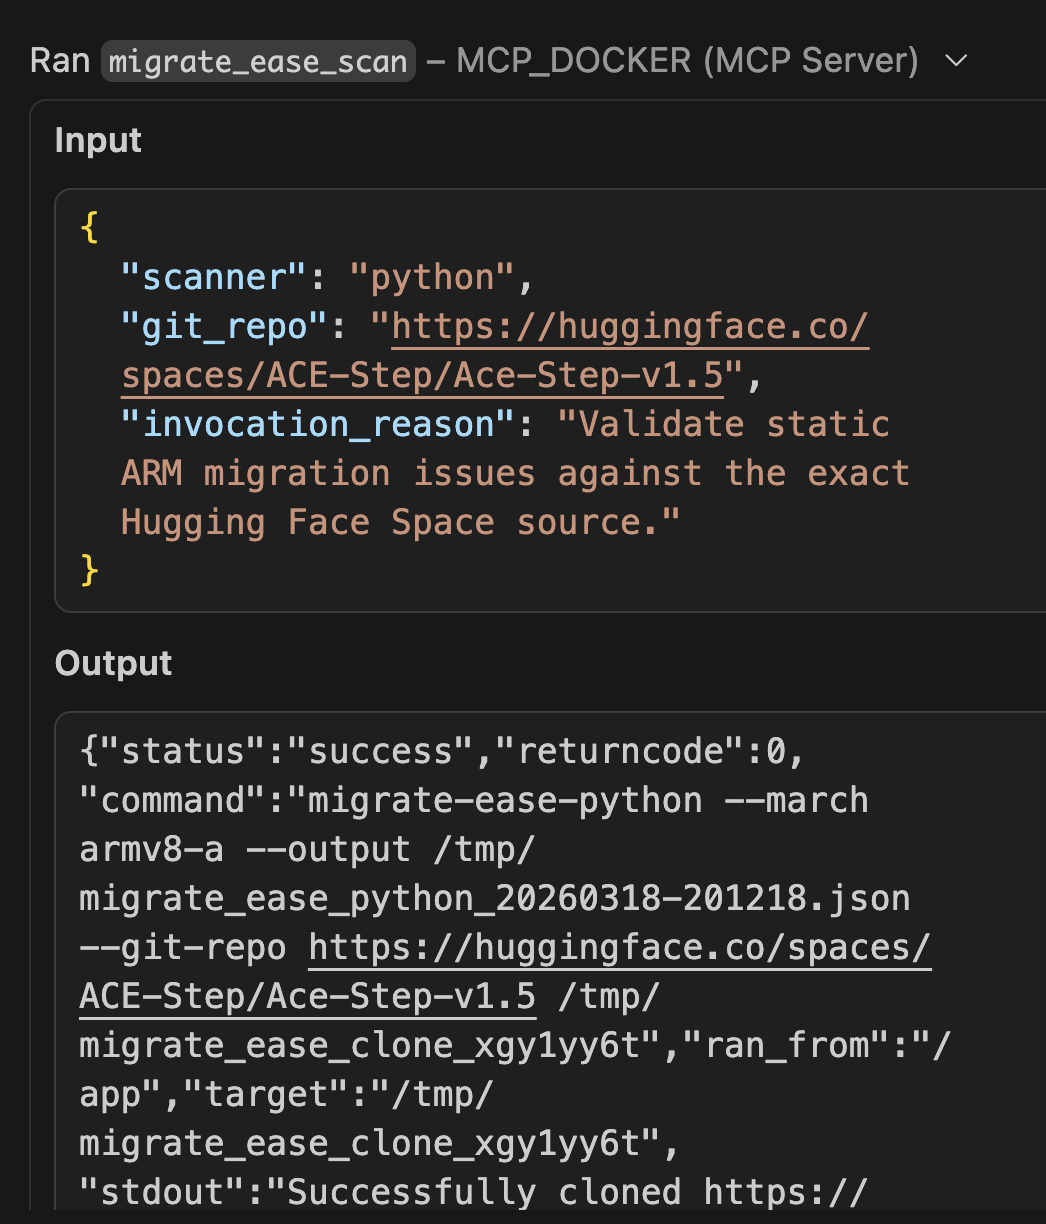1046x1224 pixels.
Task: Click the migrate_ease_scan tool name pill
Action: (257, 60)
